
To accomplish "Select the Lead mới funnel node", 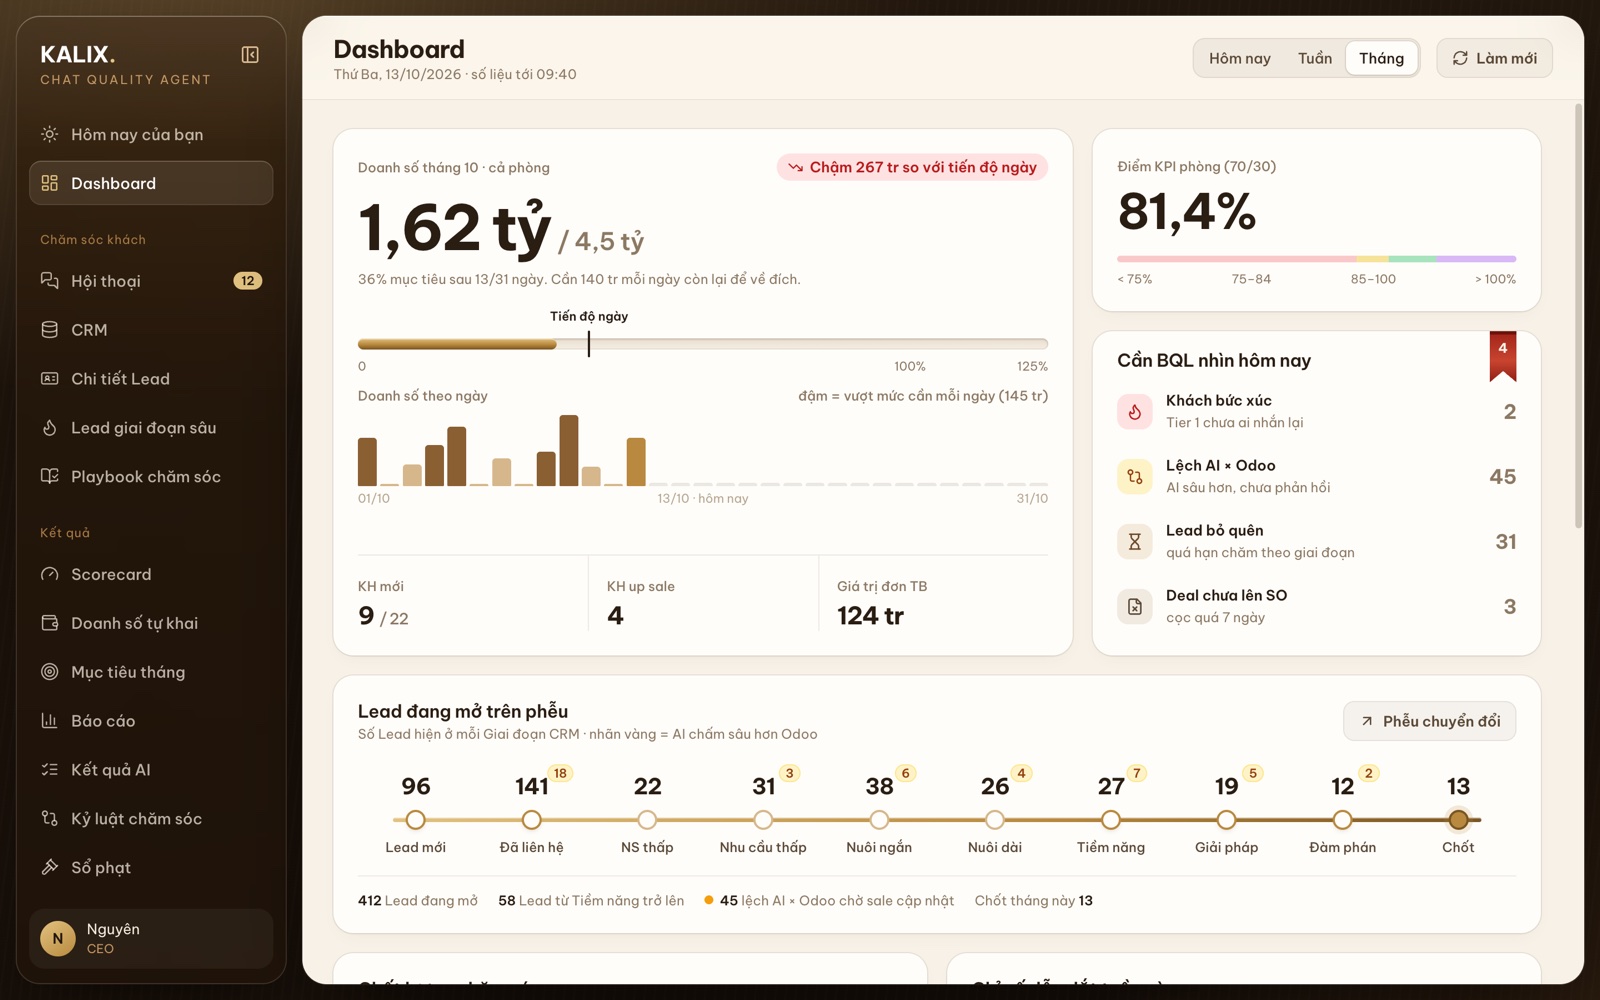I will tap(416, 820).
